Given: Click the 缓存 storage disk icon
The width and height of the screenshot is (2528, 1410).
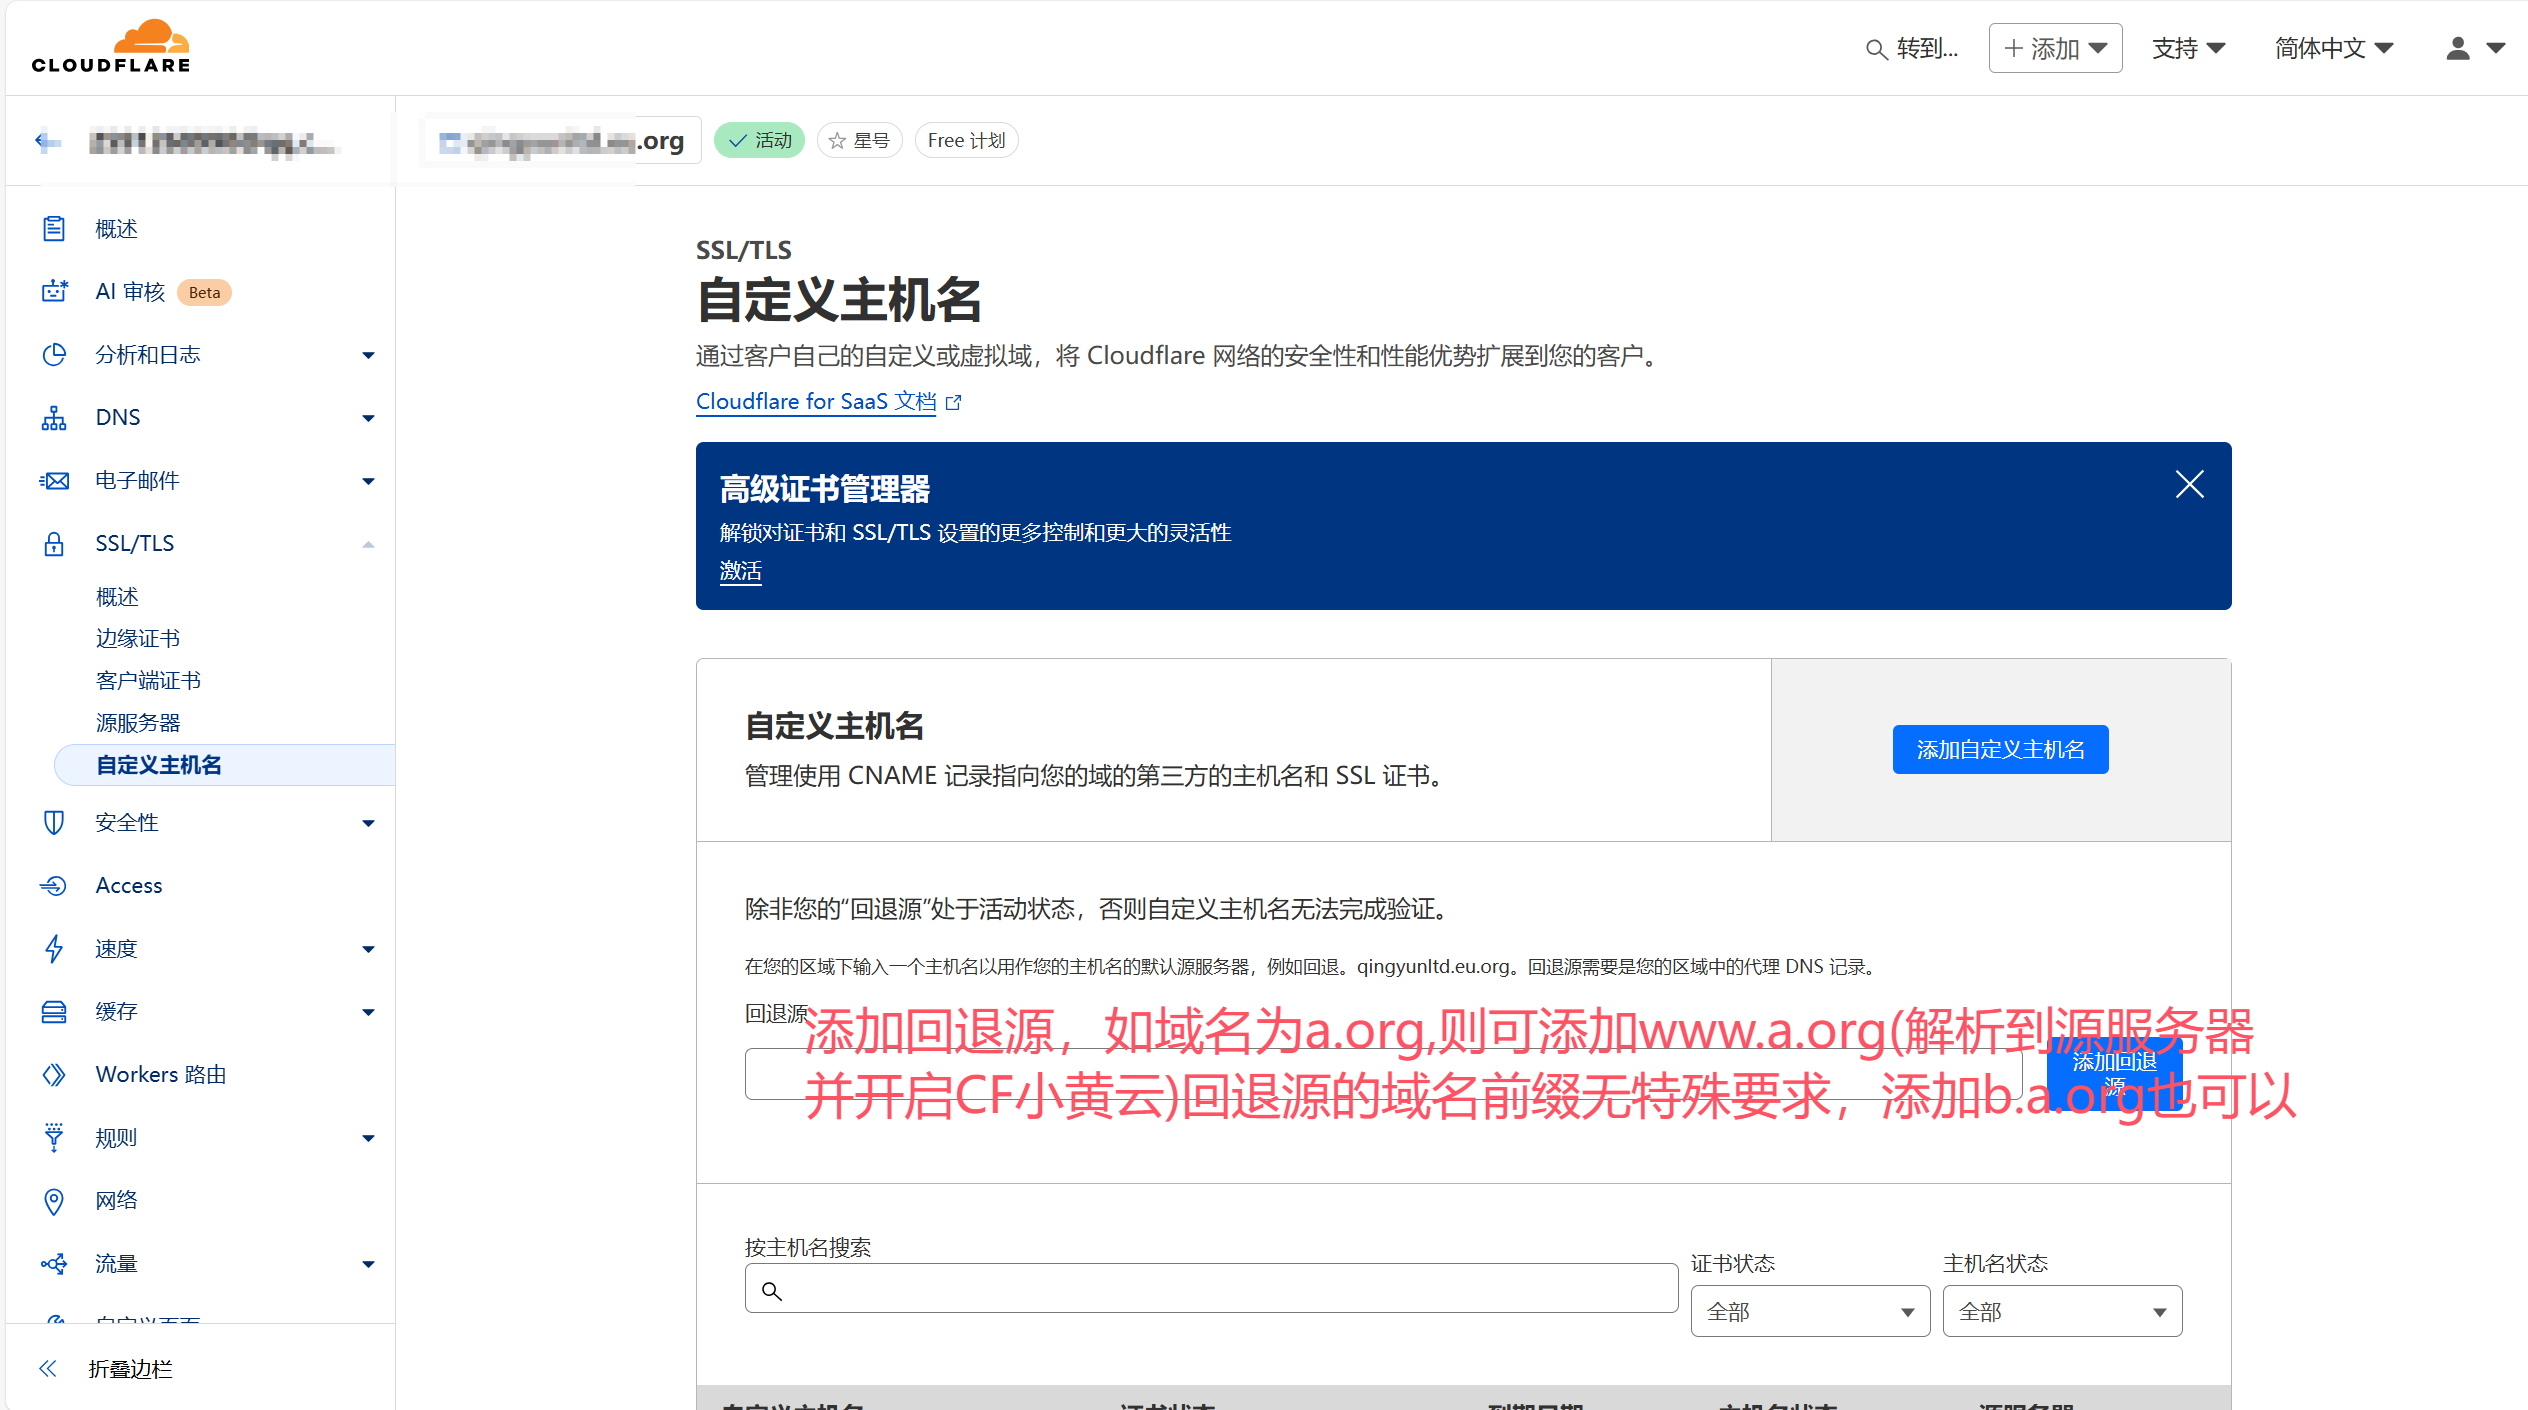Looking at the screenshot, I should pos(54,1012).
